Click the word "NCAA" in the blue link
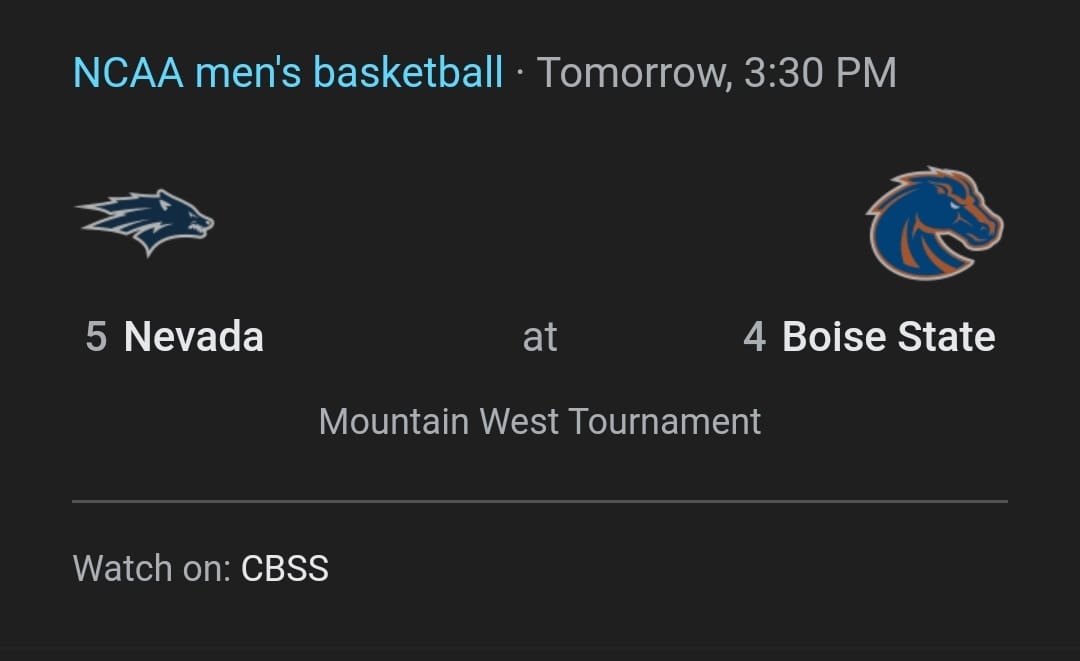 (129, 73)
